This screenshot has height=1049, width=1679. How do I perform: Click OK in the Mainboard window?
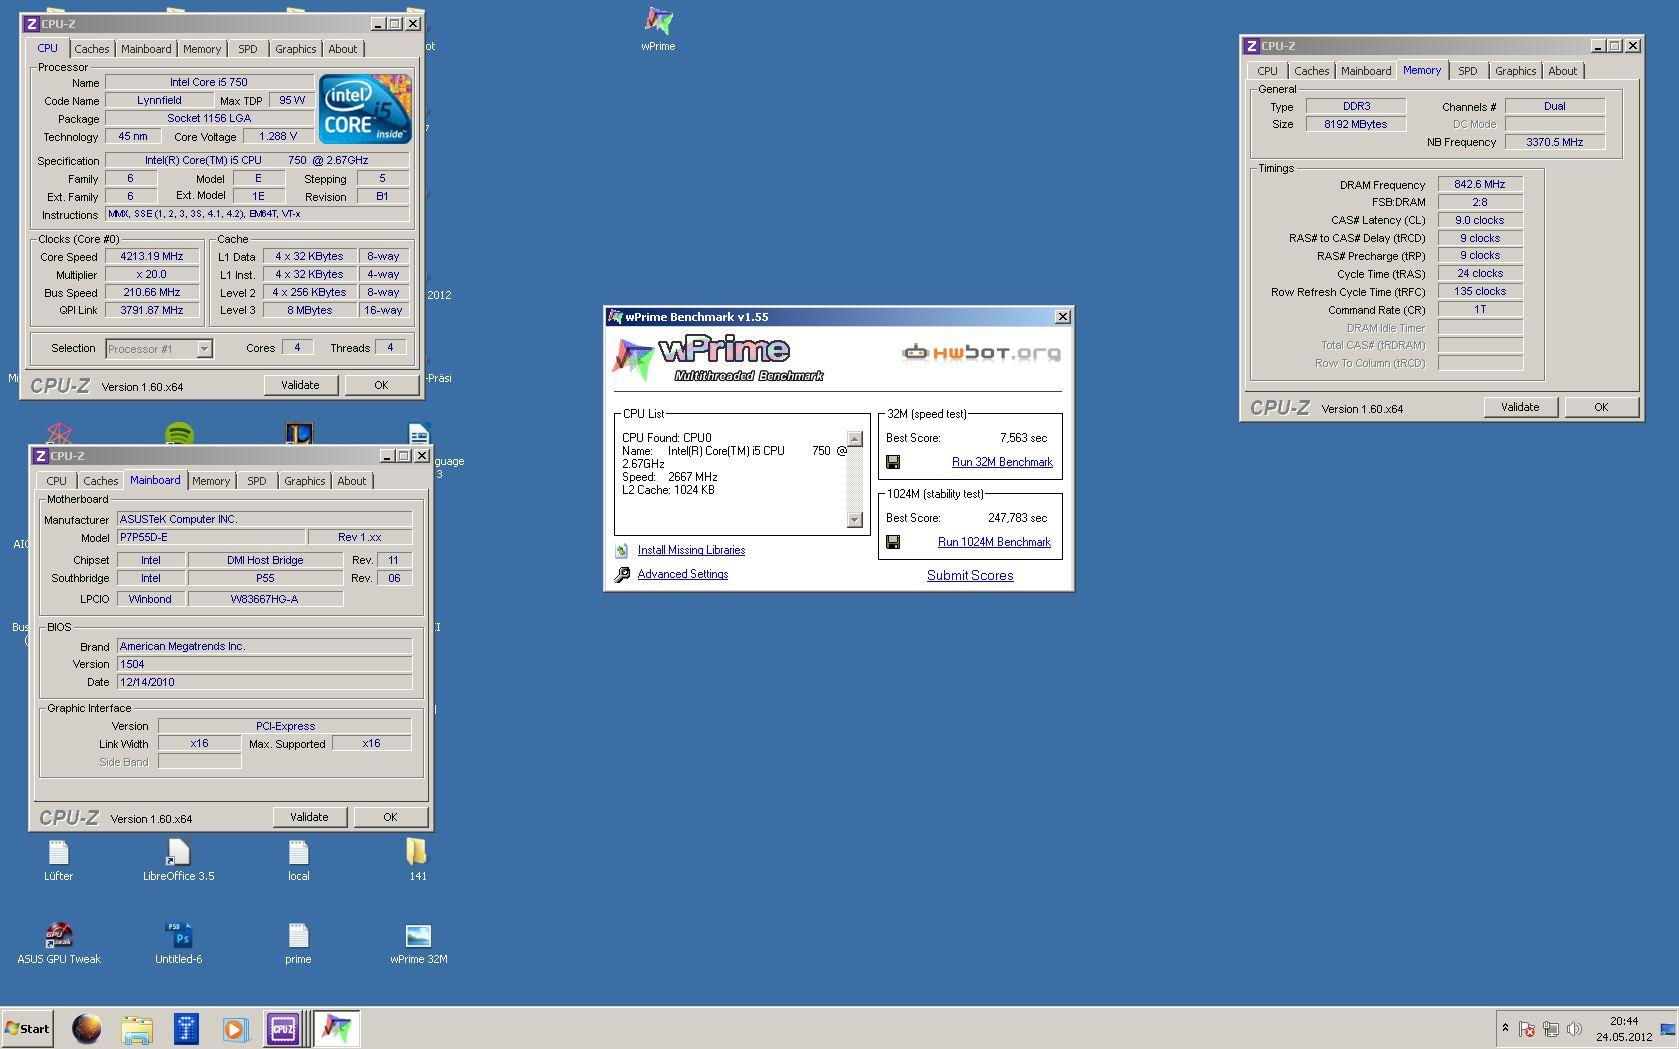tap(390, 817)
